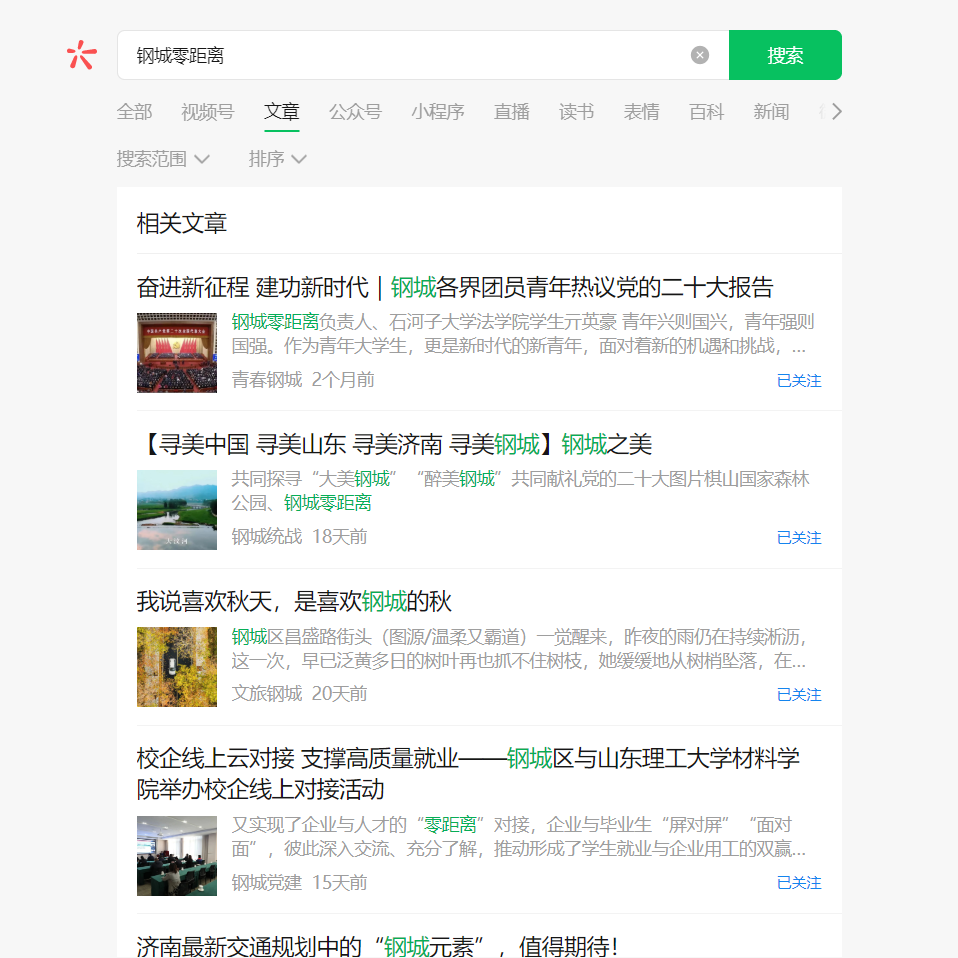Expand the 排序 dropdown
The image size is (958, 958).
(x=277, y=159)
